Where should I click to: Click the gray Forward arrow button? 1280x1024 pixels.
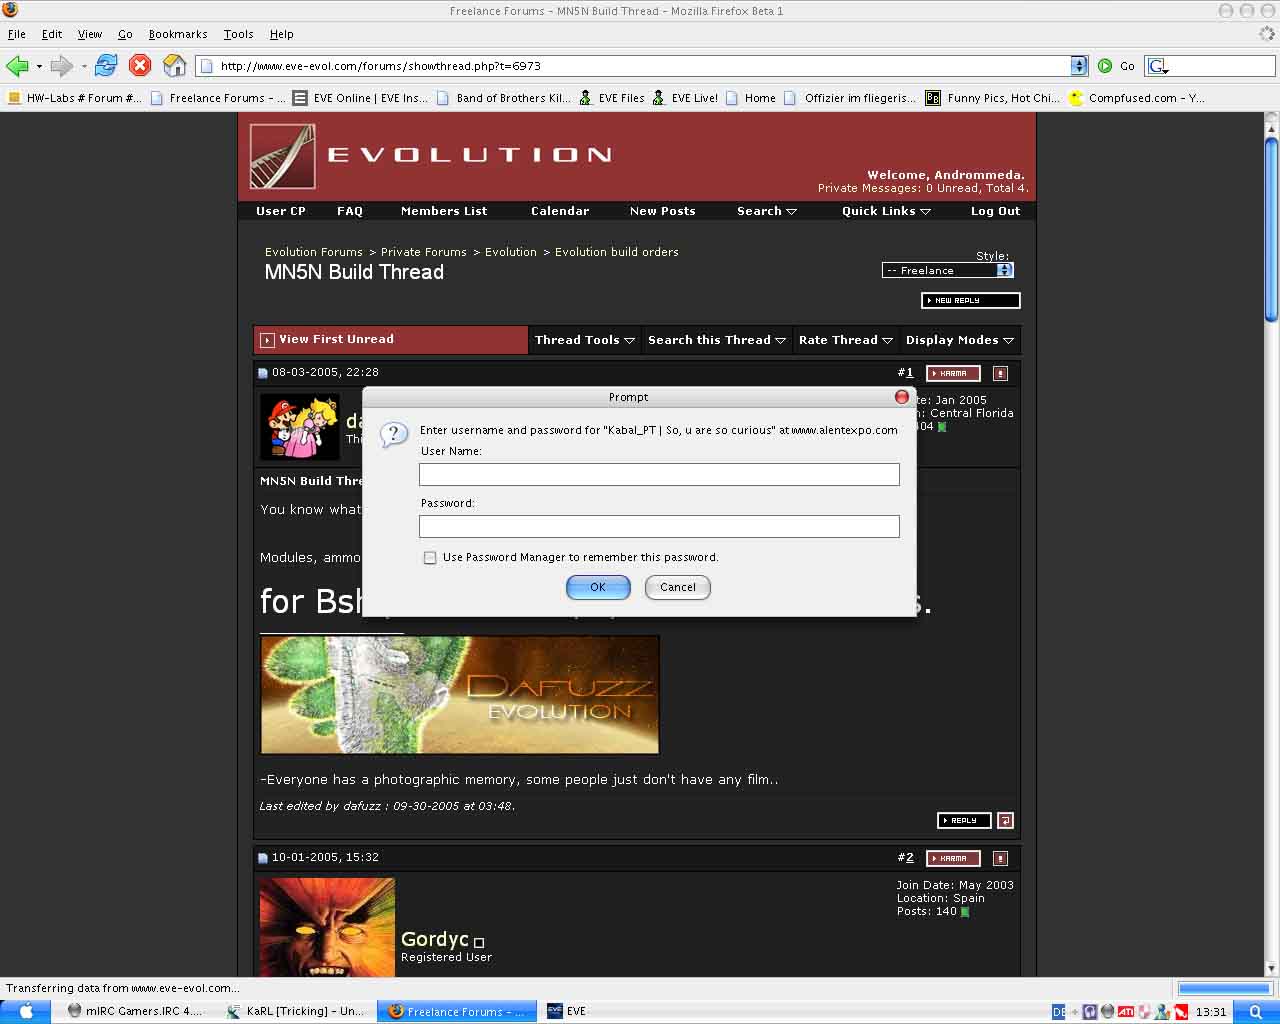(62, 66)
